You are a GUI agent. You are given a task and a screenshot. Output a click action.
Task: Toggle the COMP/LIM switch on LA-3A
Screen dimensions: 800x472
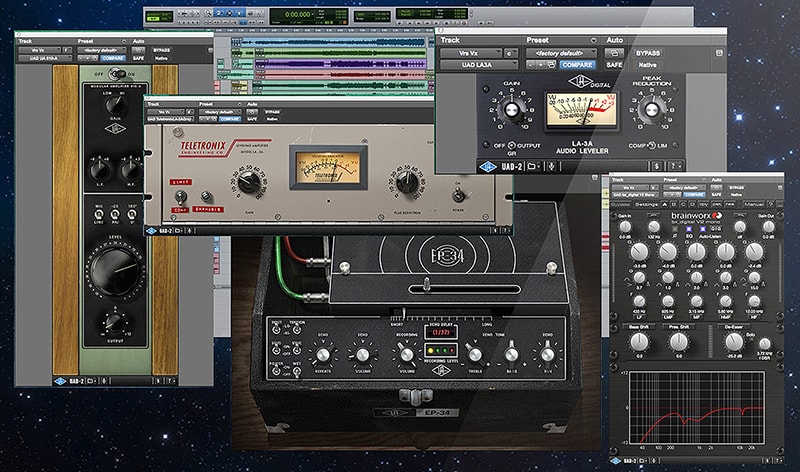[651, 145]
